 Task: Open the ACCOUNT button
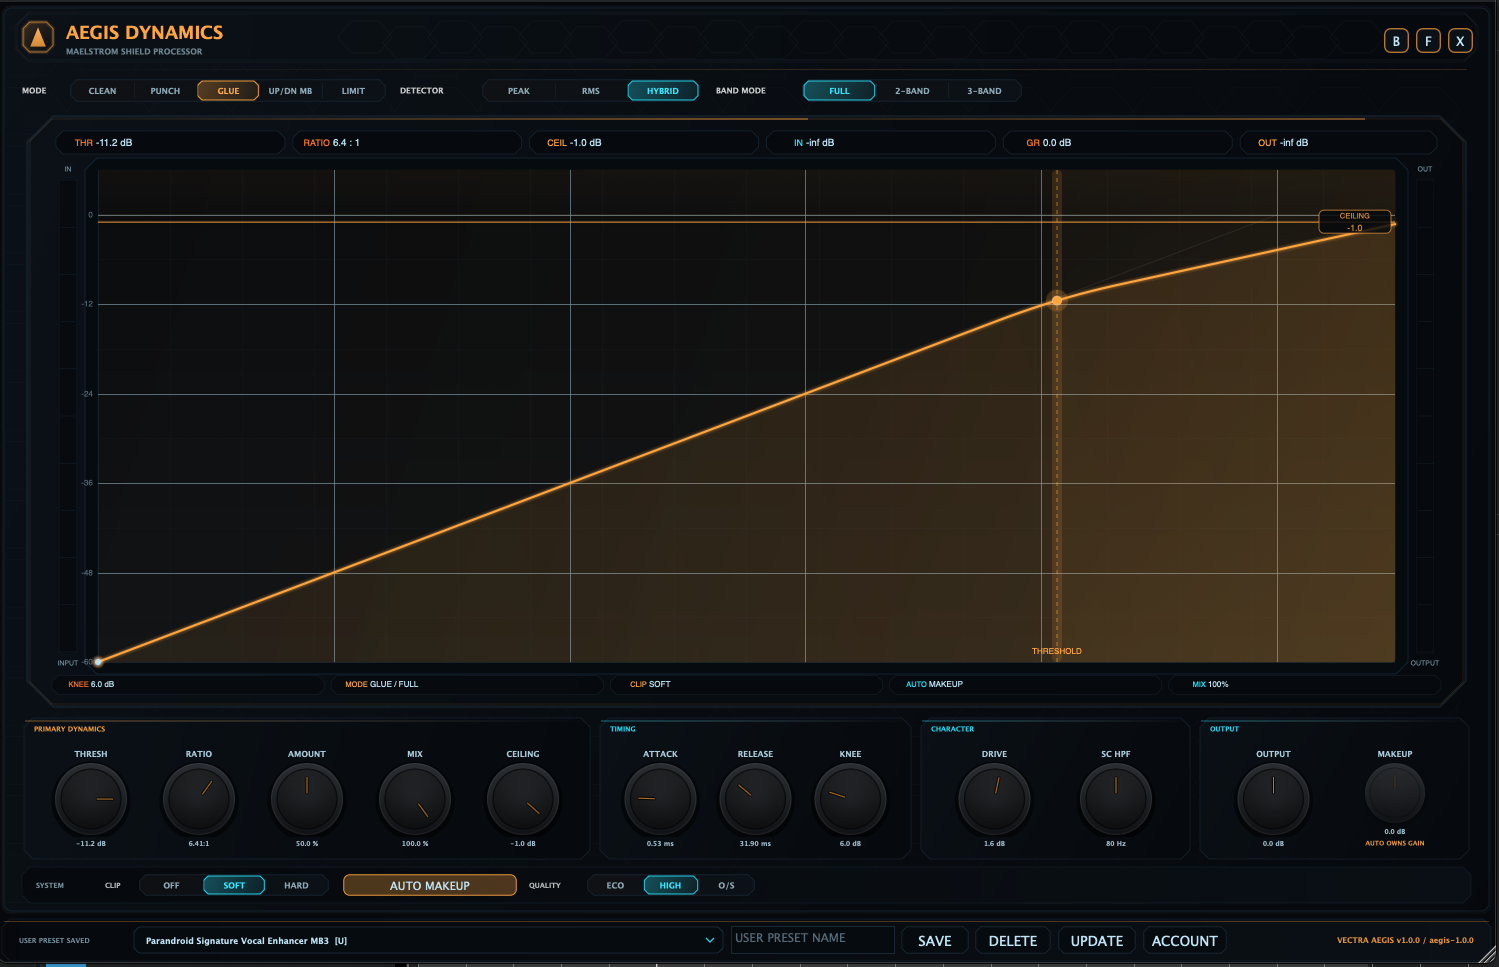pyautogui.click(x=1185, y=940)
